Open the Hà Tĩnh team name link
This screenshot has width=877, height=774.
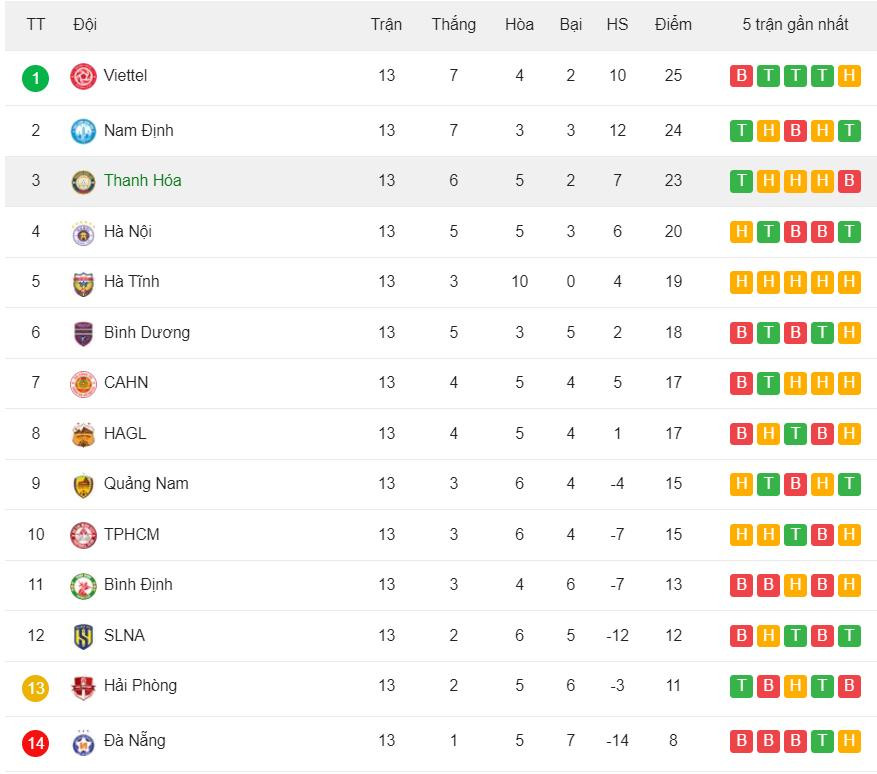click(131, 282)
